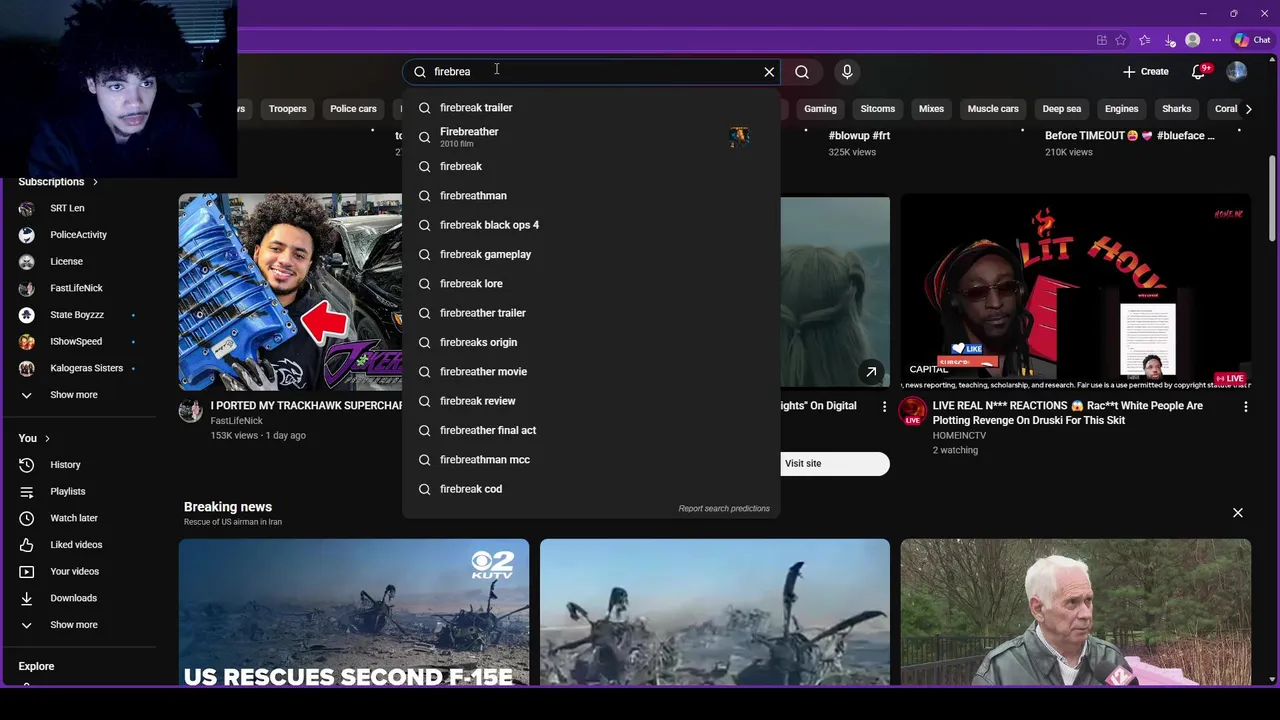1280x720 pixels.
Task: Select Firebreather 2010 film suggestion
Action: click(591, 137)
